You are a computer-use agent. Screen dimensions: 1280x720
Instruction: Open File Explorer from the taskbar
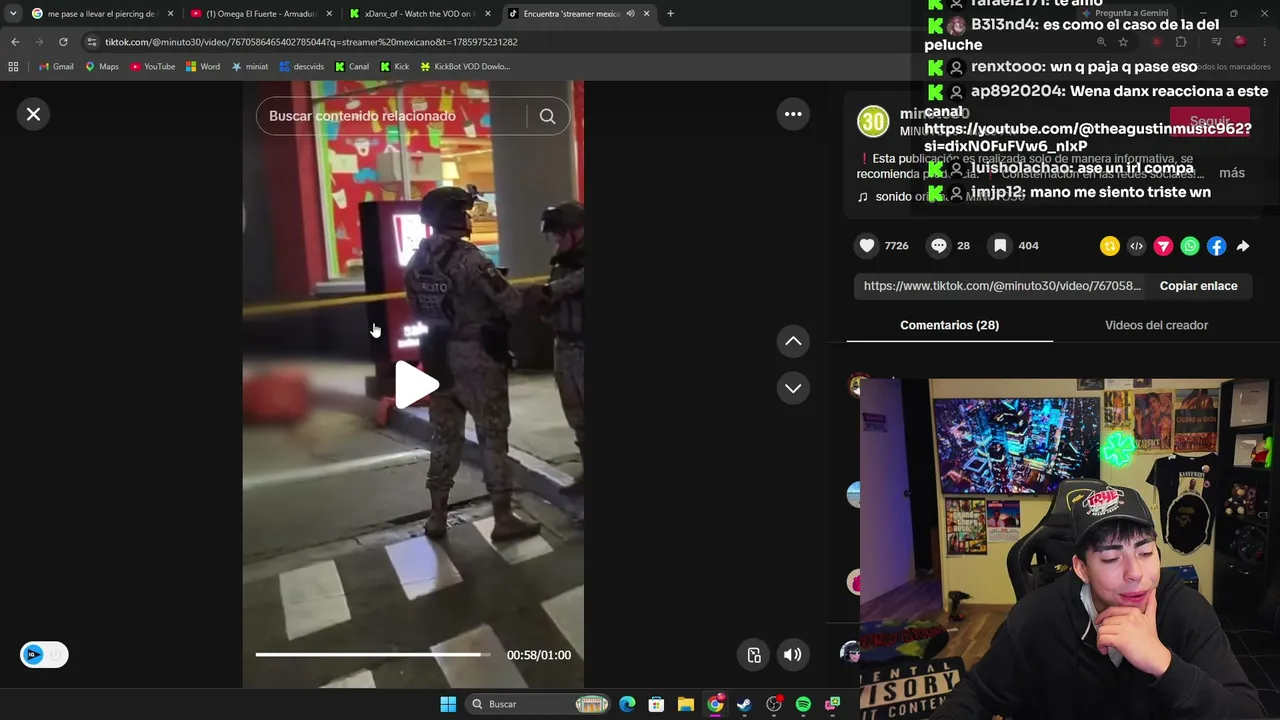tap(686, 704)
